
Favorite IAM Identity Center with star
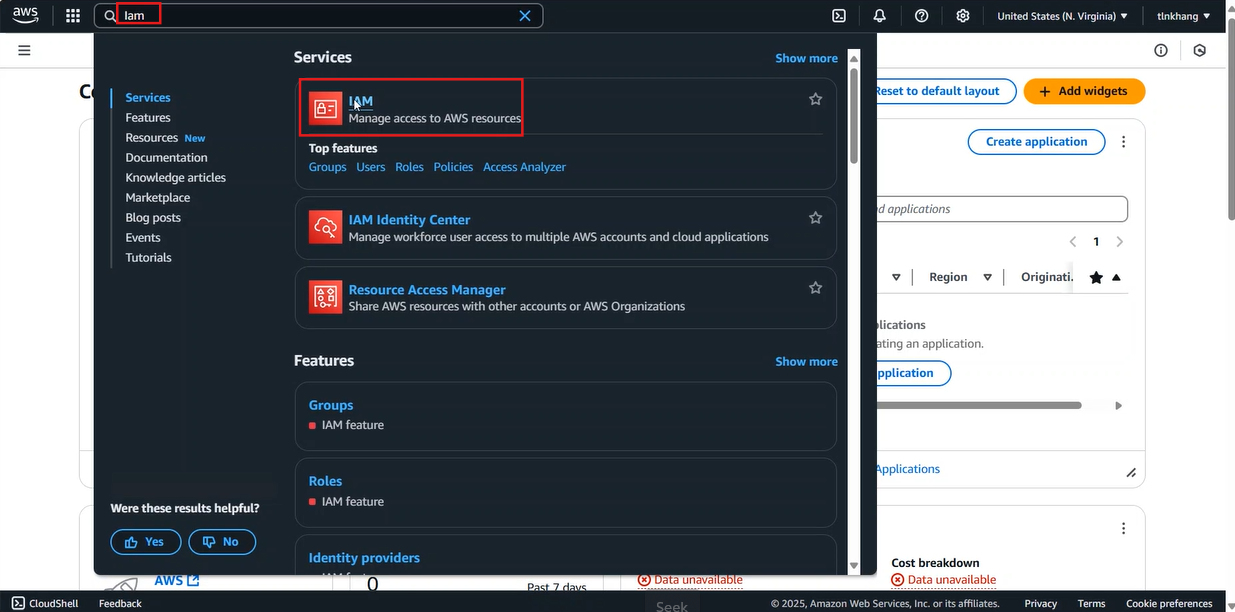[x=816, y=217]
